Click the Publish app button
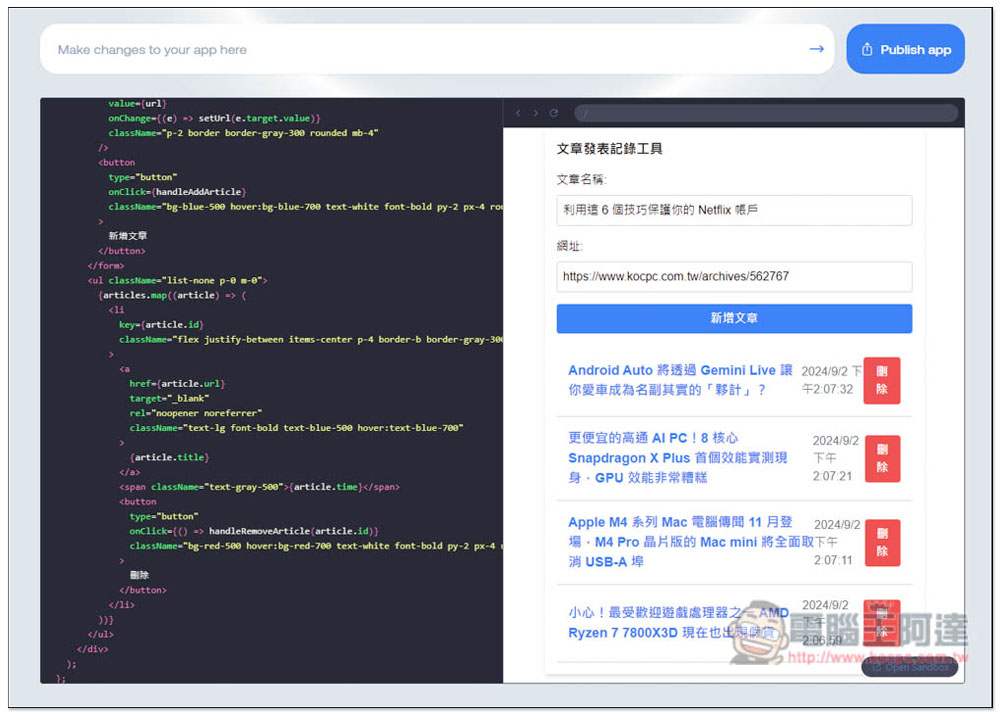Image resolution: width=1000 pixels, height=716 pixels. tap(905, 49)
